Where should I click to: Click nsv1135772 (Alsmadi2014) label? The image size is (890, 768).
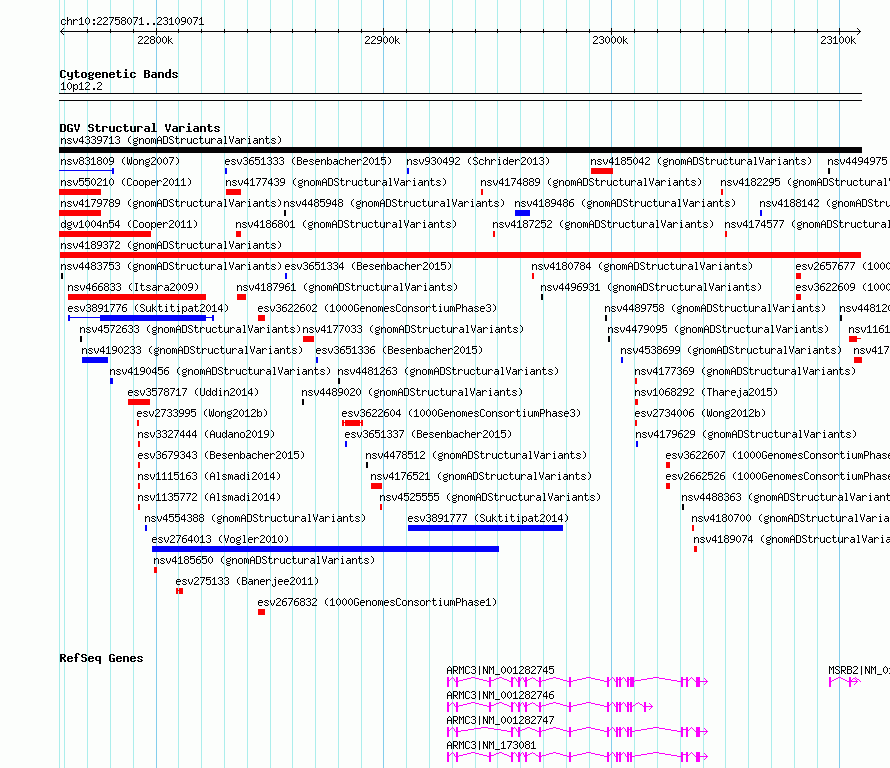pyautogui.click(x=209, y=497)
